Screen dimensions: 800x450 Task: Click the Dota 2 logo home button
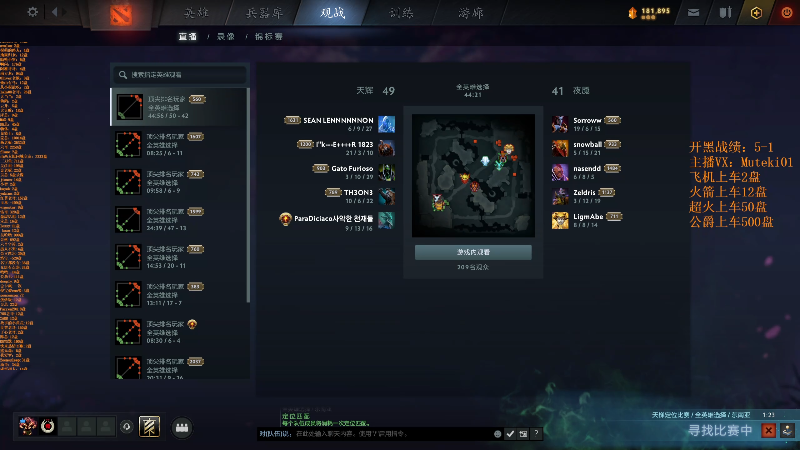coord(121,14)
